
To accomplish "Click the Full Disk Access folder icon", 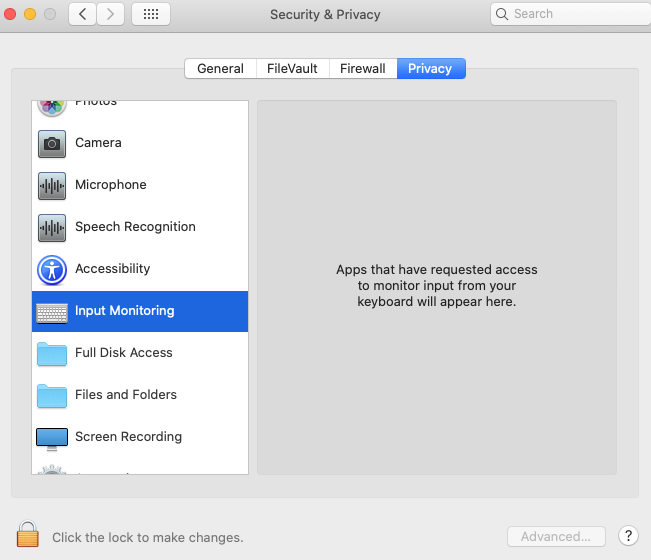I will coord(52,354).
